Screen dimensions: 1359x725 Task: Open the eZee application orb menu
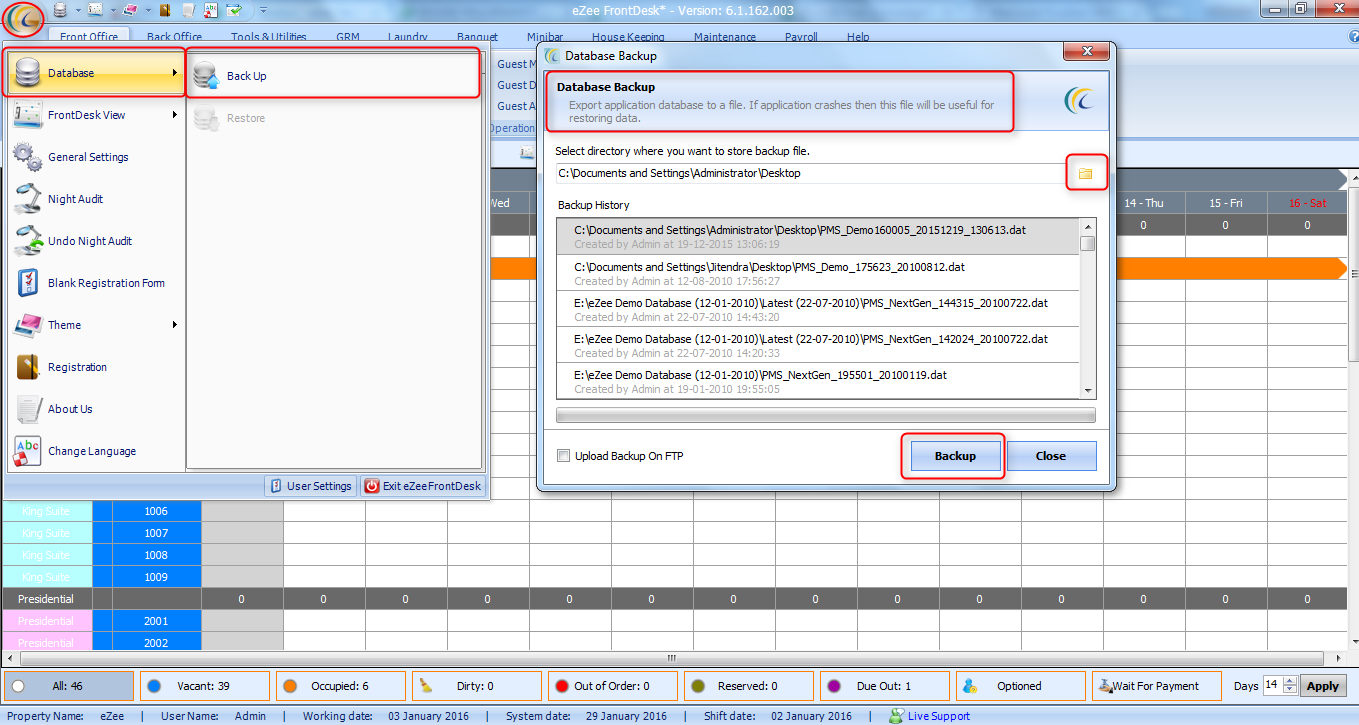[x=22, y=18]
